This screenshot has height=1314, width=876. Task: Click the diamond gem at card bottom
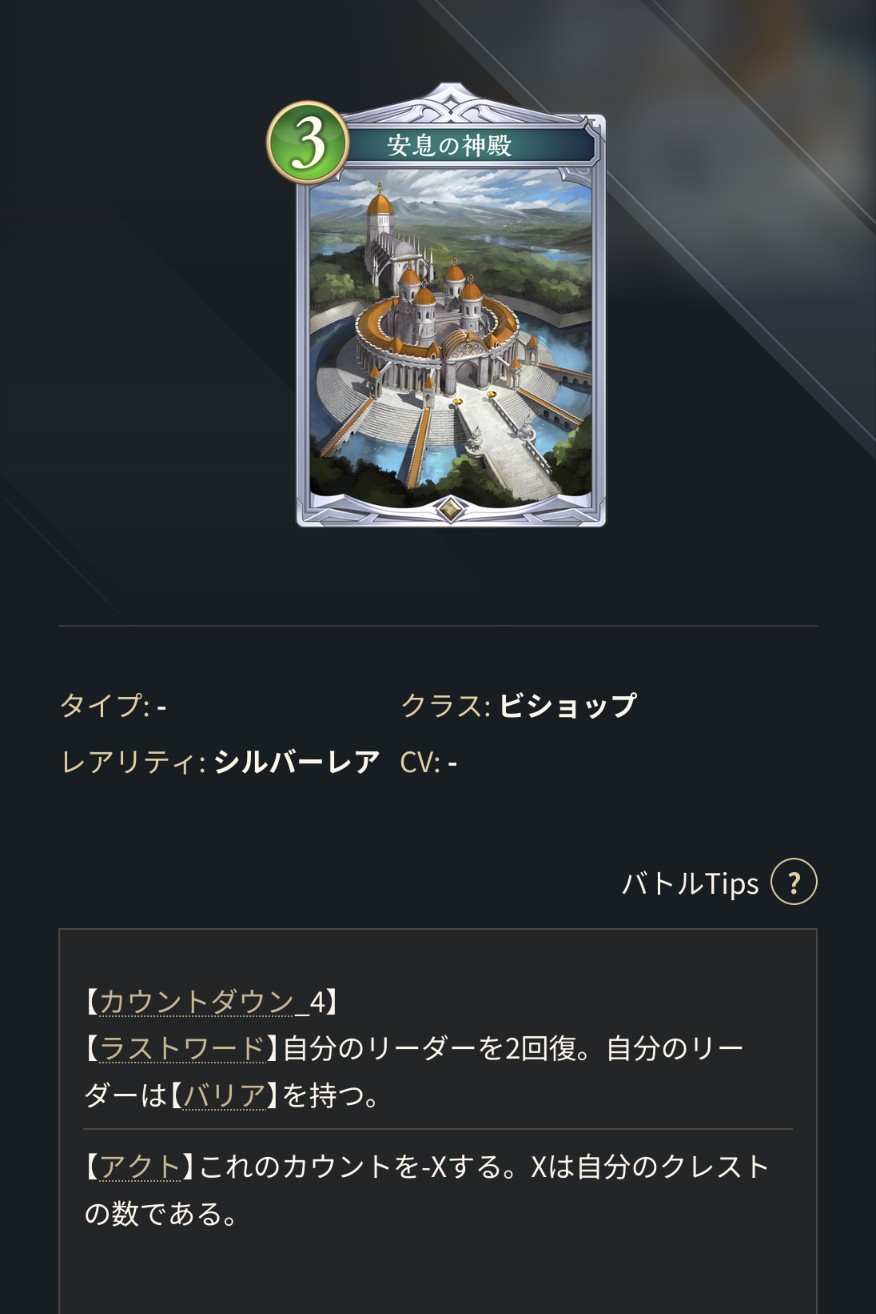tap(452, 508)
